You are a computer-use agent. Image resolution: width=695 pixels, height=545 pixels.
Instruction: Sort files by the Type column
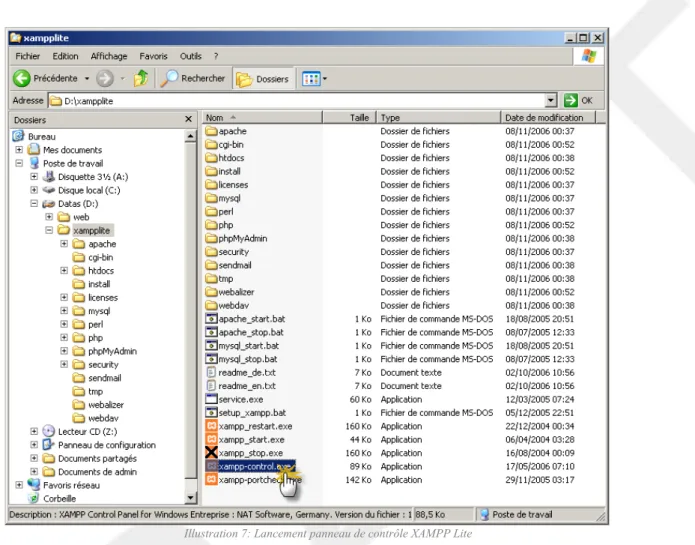pos(438,117)
